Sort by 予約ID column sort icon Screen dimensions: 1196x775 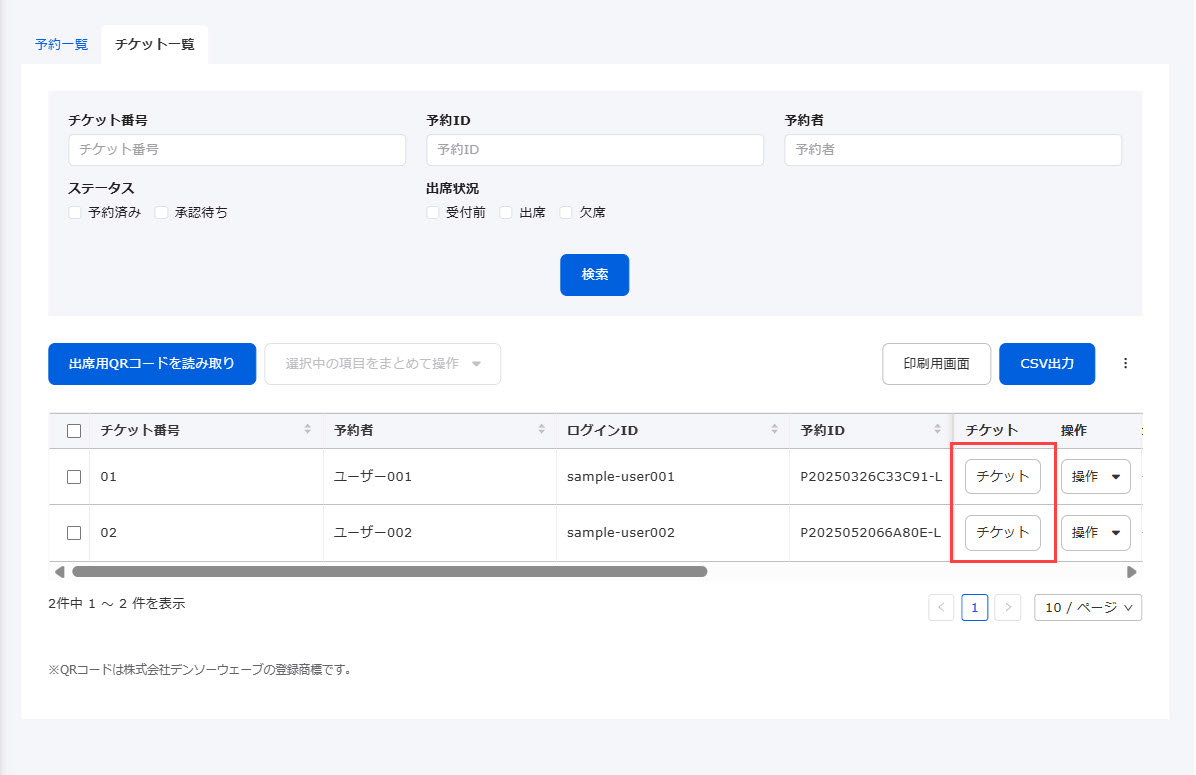[x=936, y=430]
